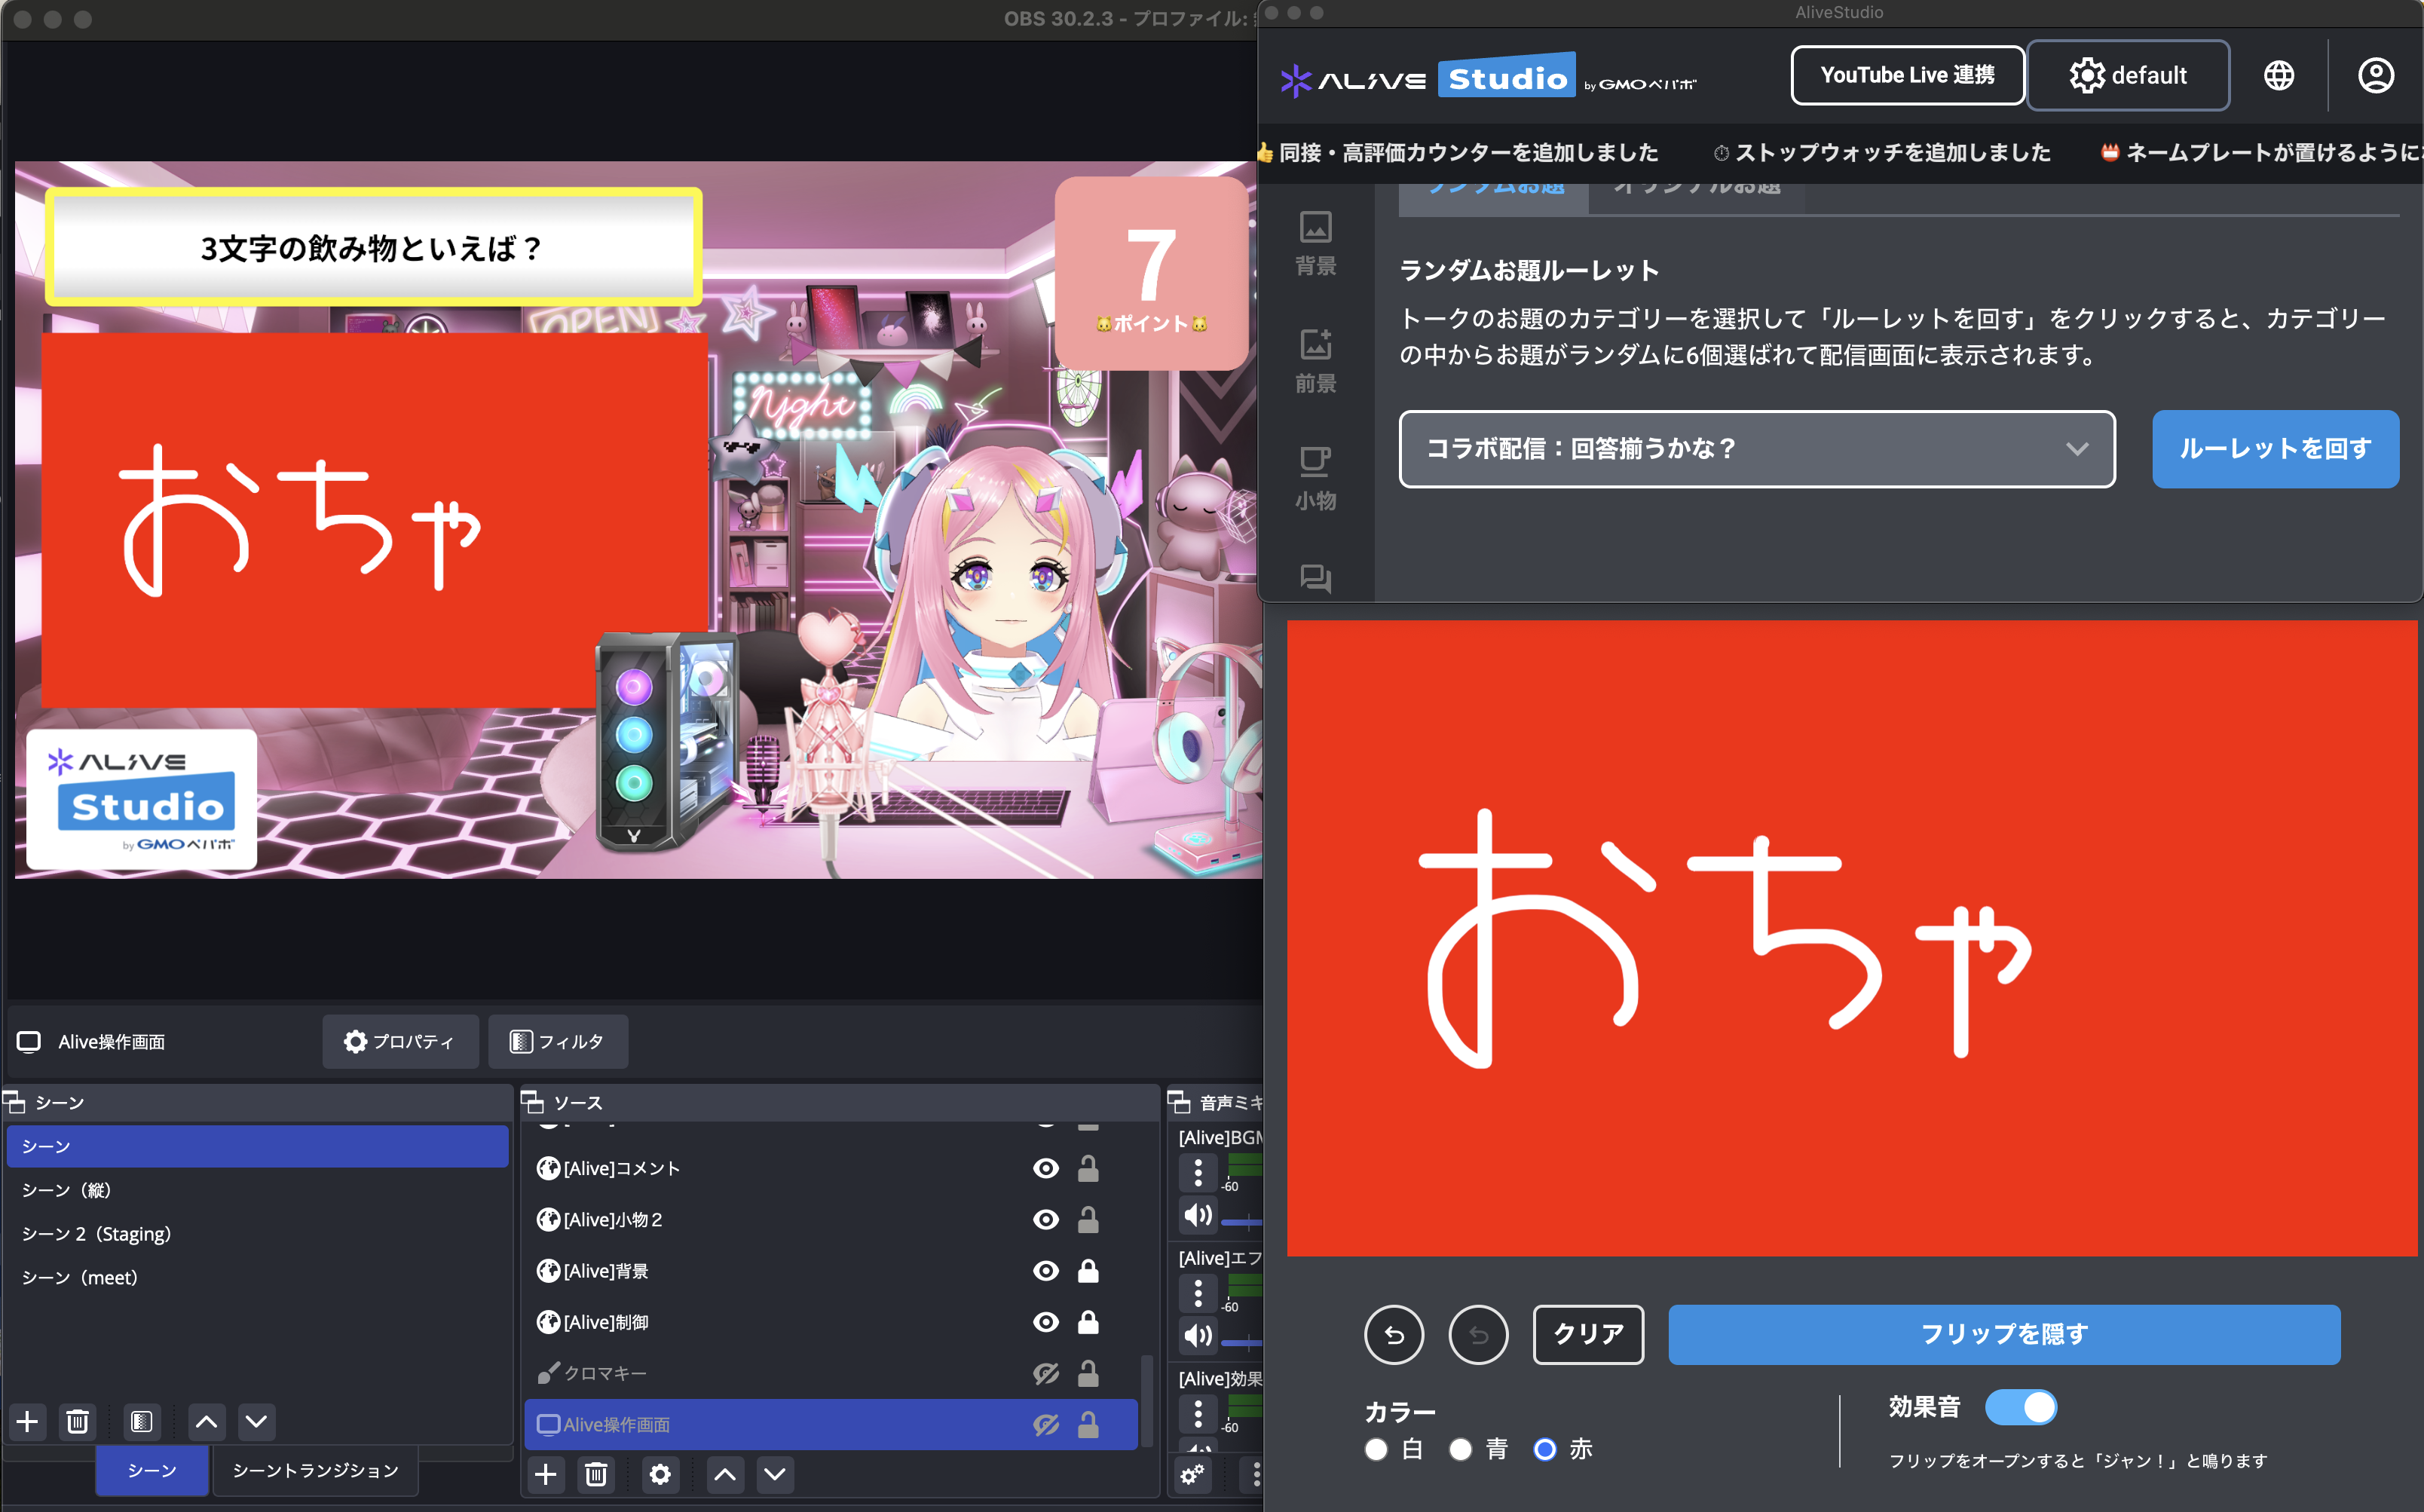
Task: Toggle the 効果音 sound effect switch
Action: click(2021, 1407)
